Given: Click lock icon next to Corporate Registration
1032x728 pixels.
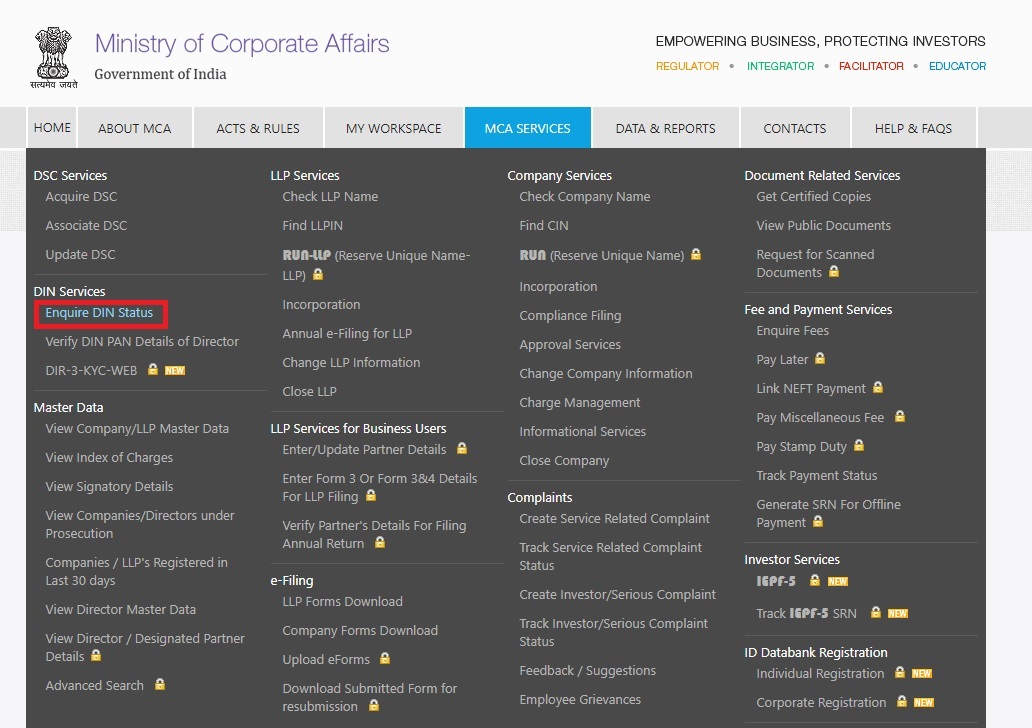Looking at the screenshot, I should (x=902, y=701).
